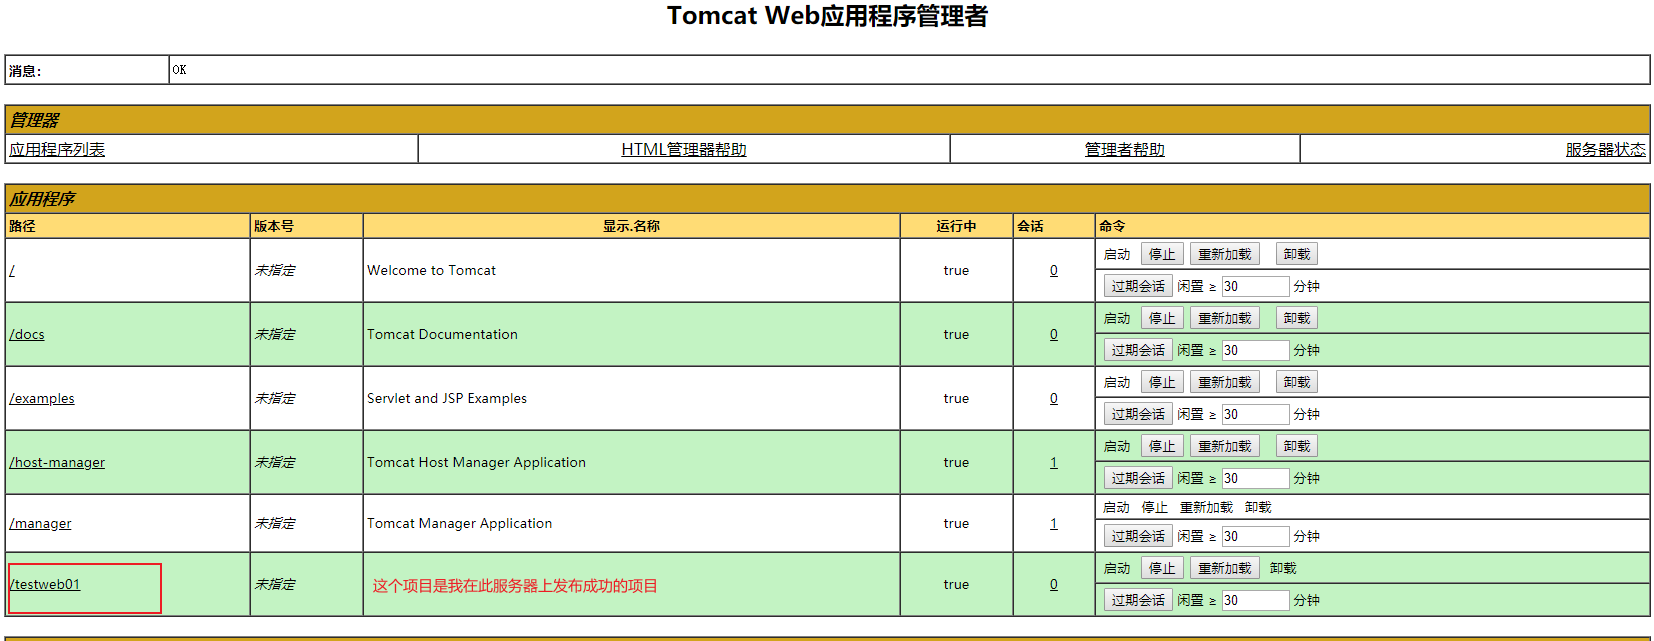
Task: View the session count link for /testweb01
Action: click(1054, 584)
